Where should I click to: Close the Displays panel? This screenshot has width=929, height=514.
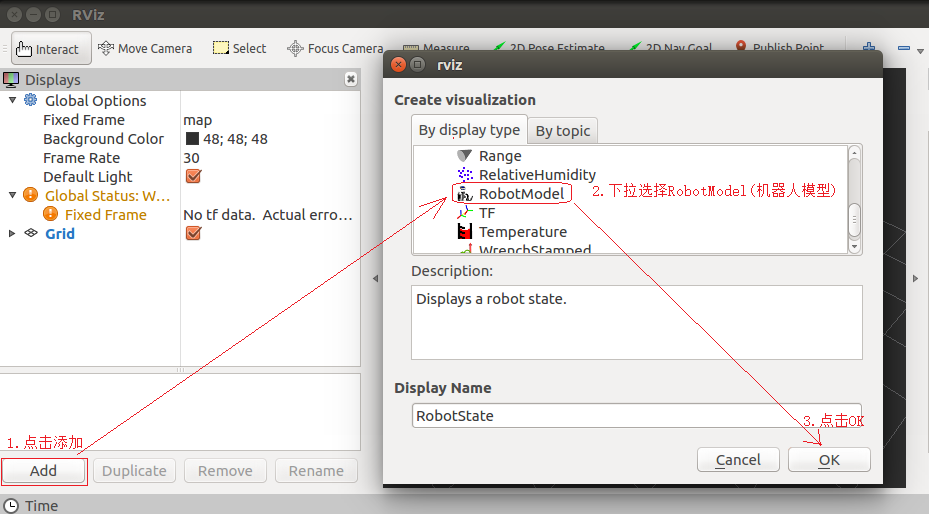(x=351, y=79)
